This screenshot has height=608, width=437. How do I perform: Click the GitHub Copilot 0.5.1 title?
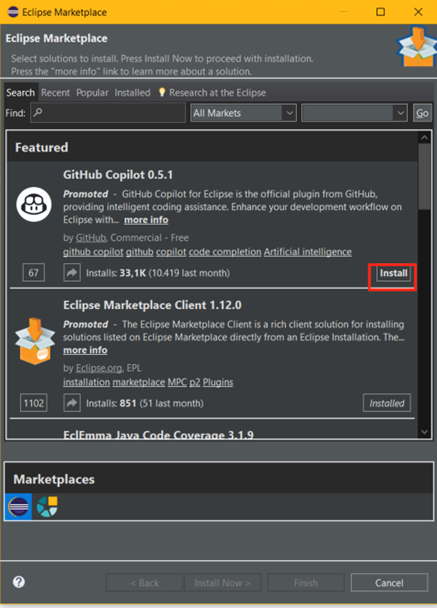118,175
